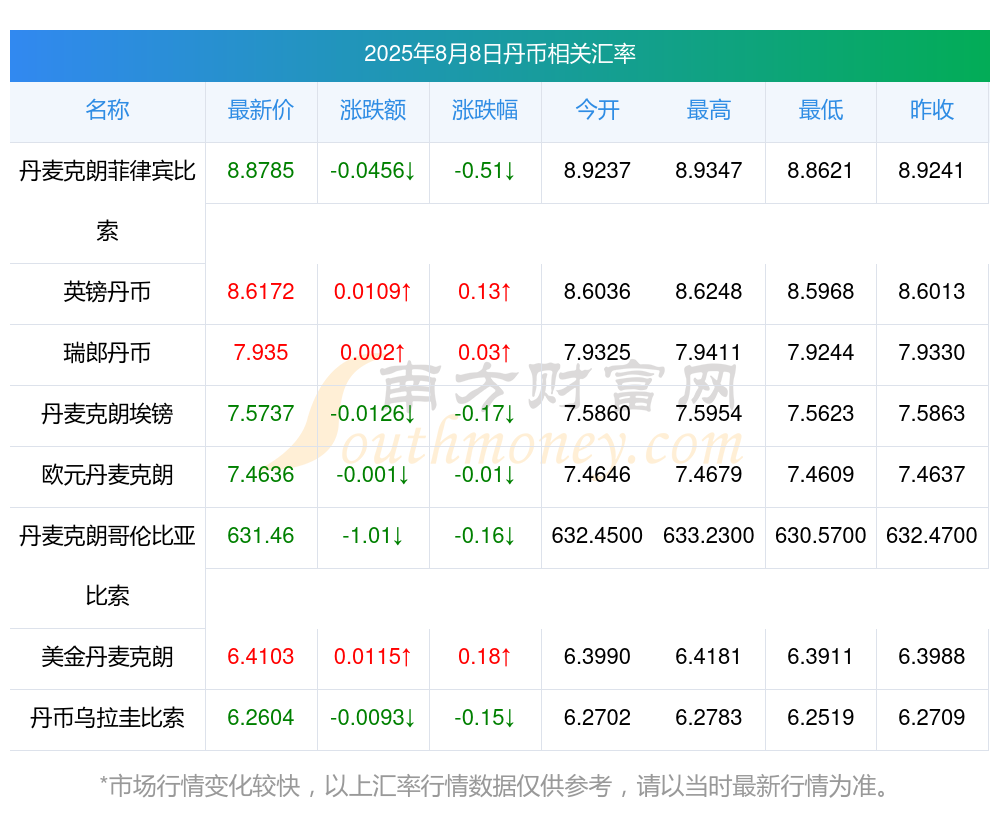Select the 涨跌额 column header
Image resolution: width=1000 pixels, height=817 pixels.
pos(373,110)
